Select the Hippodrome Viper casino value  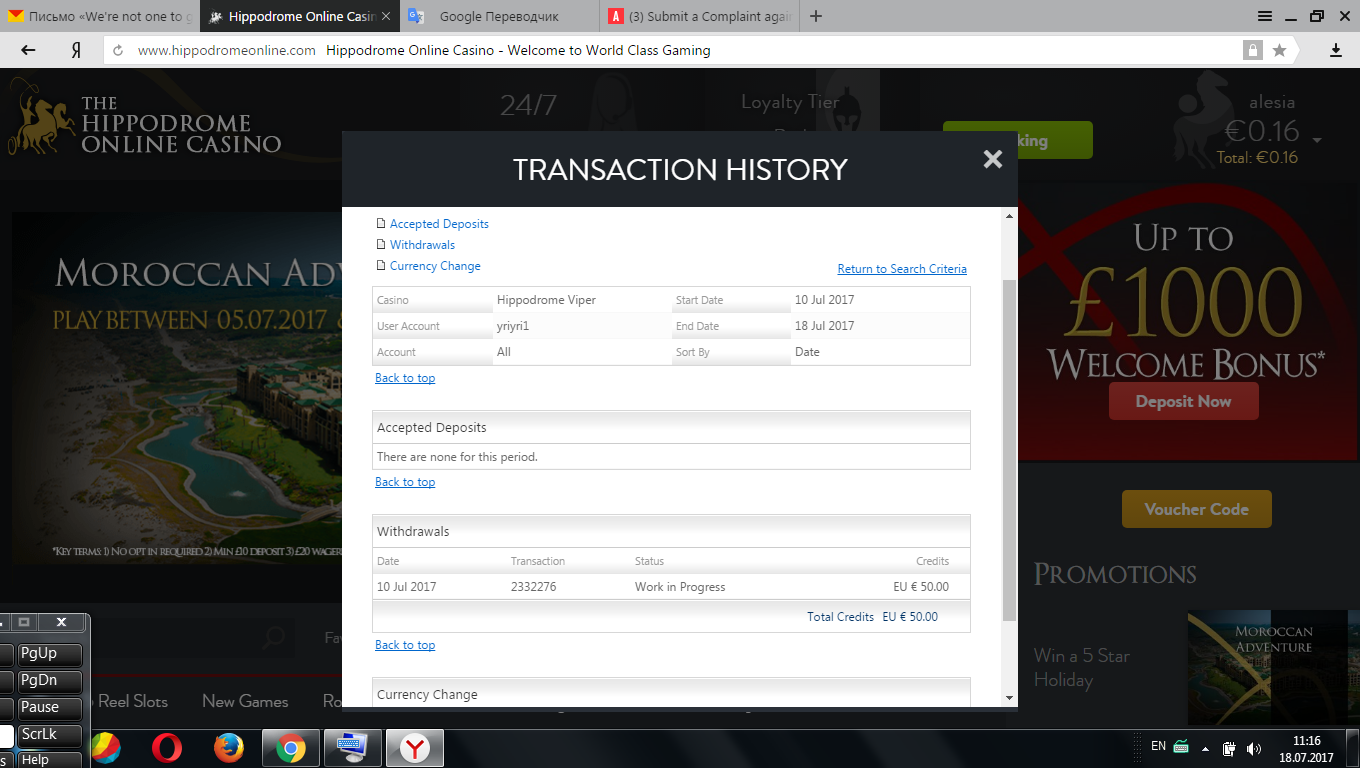[545, 300]
